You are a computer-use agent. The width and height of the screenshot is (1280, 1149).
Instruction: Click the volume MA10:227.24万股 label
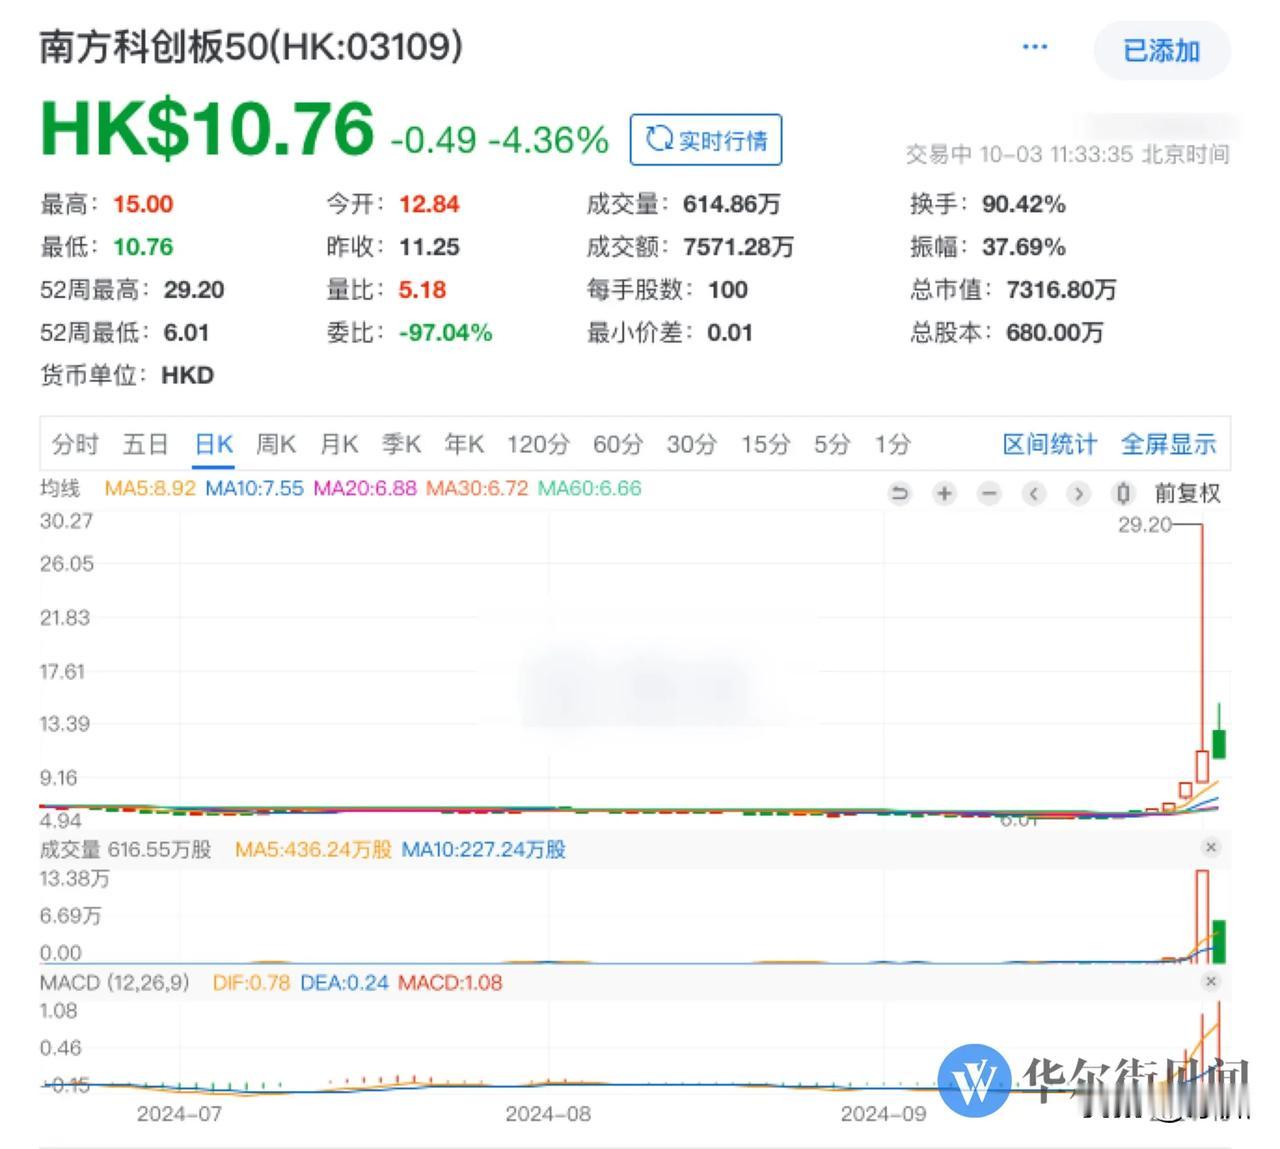483,849
